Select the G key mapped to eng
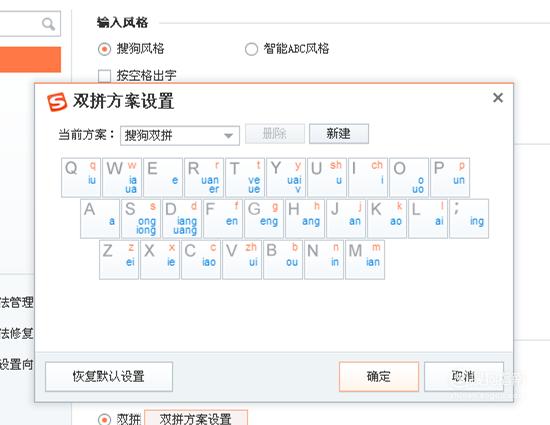550x425 pixels. click(264, 219)
